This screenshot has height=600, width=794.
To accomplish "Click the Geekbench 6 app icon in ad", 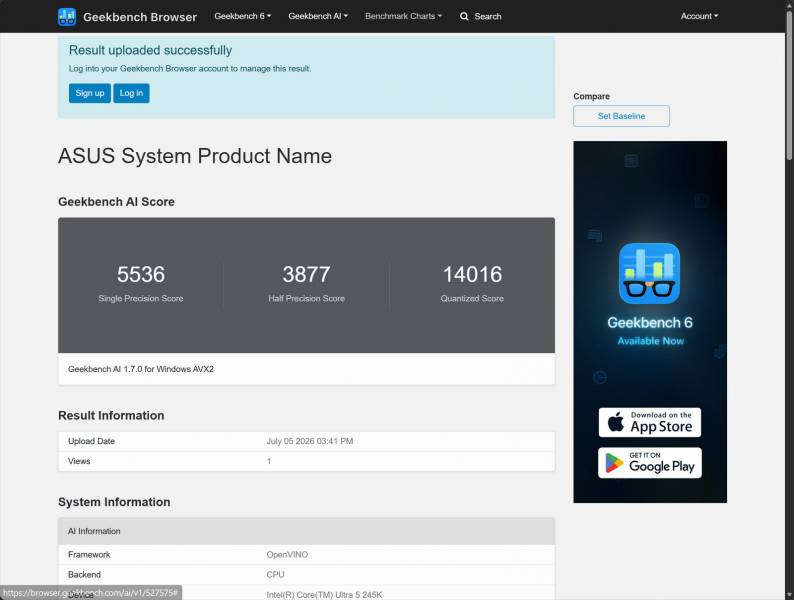I will (649, 273).
